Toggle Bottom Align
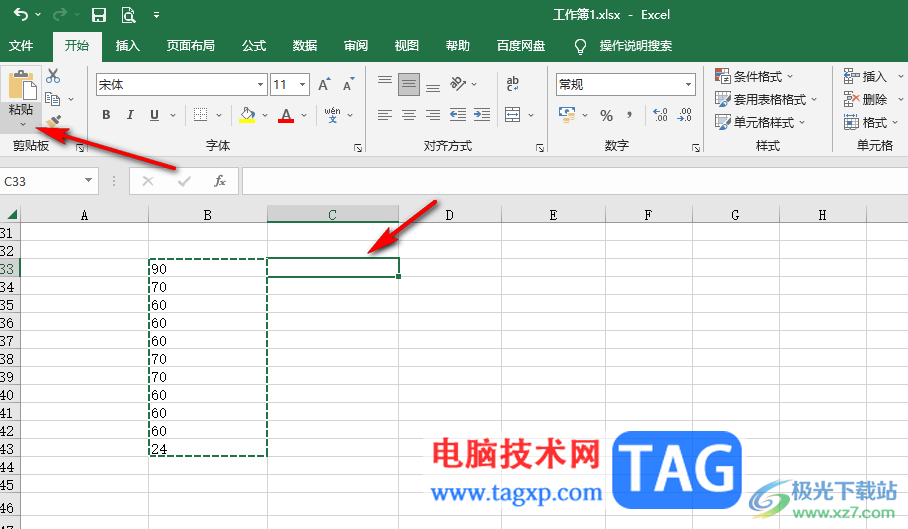908x529 pixels. [x=433, y=85]
